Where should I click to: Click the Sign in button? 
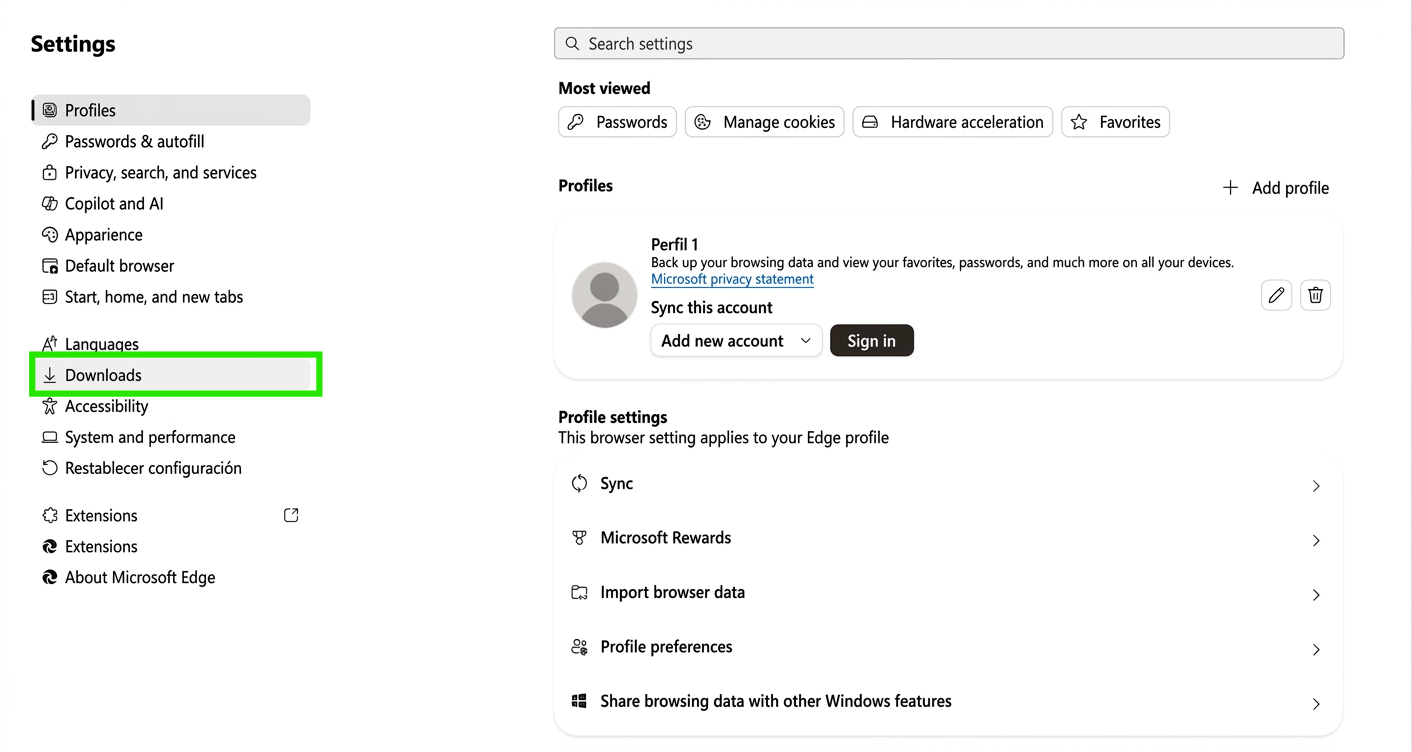pos(872,341)
